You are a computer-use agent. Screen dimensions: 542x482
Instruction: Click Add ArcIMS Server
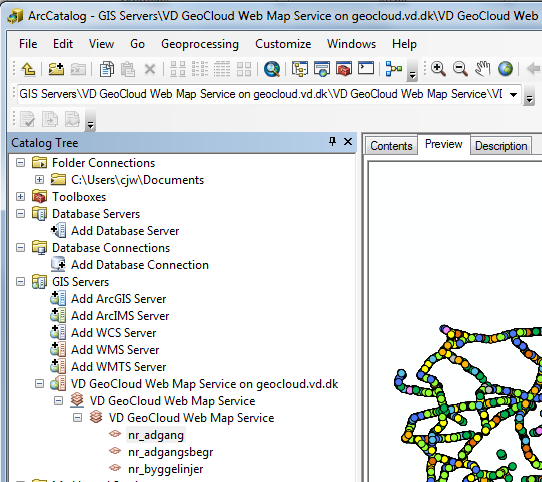click(120, 316)
